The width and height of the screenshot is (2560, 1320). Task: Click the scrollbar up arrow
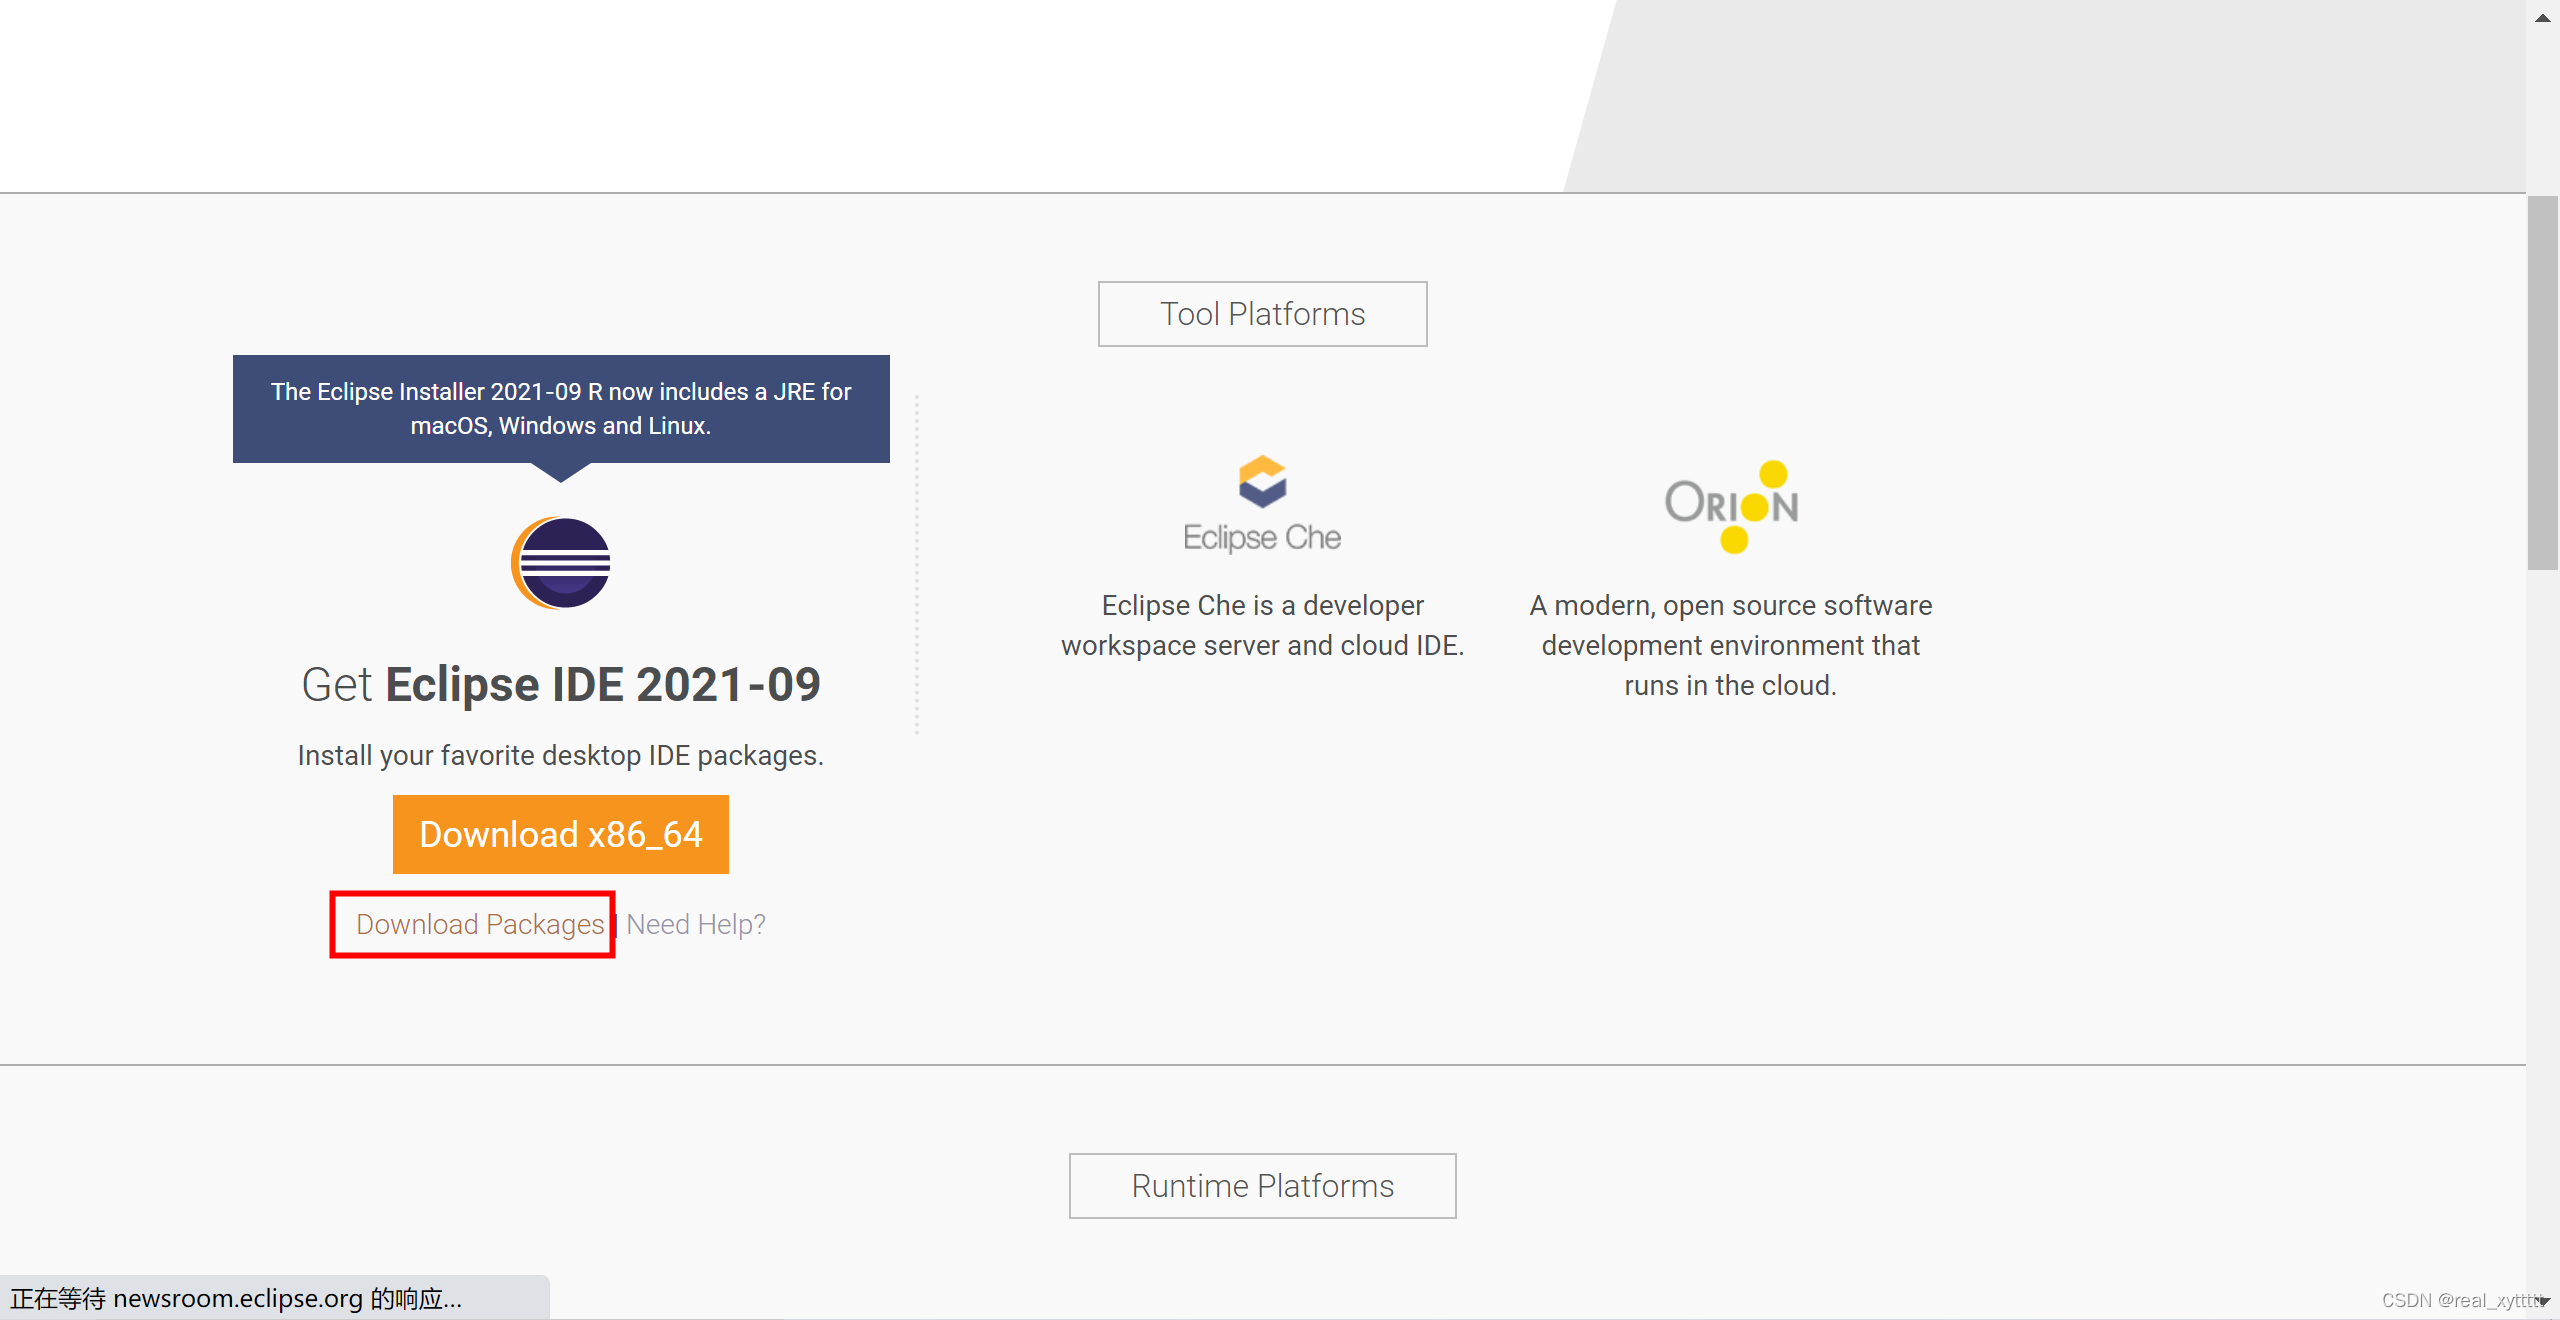[2542, 17]
